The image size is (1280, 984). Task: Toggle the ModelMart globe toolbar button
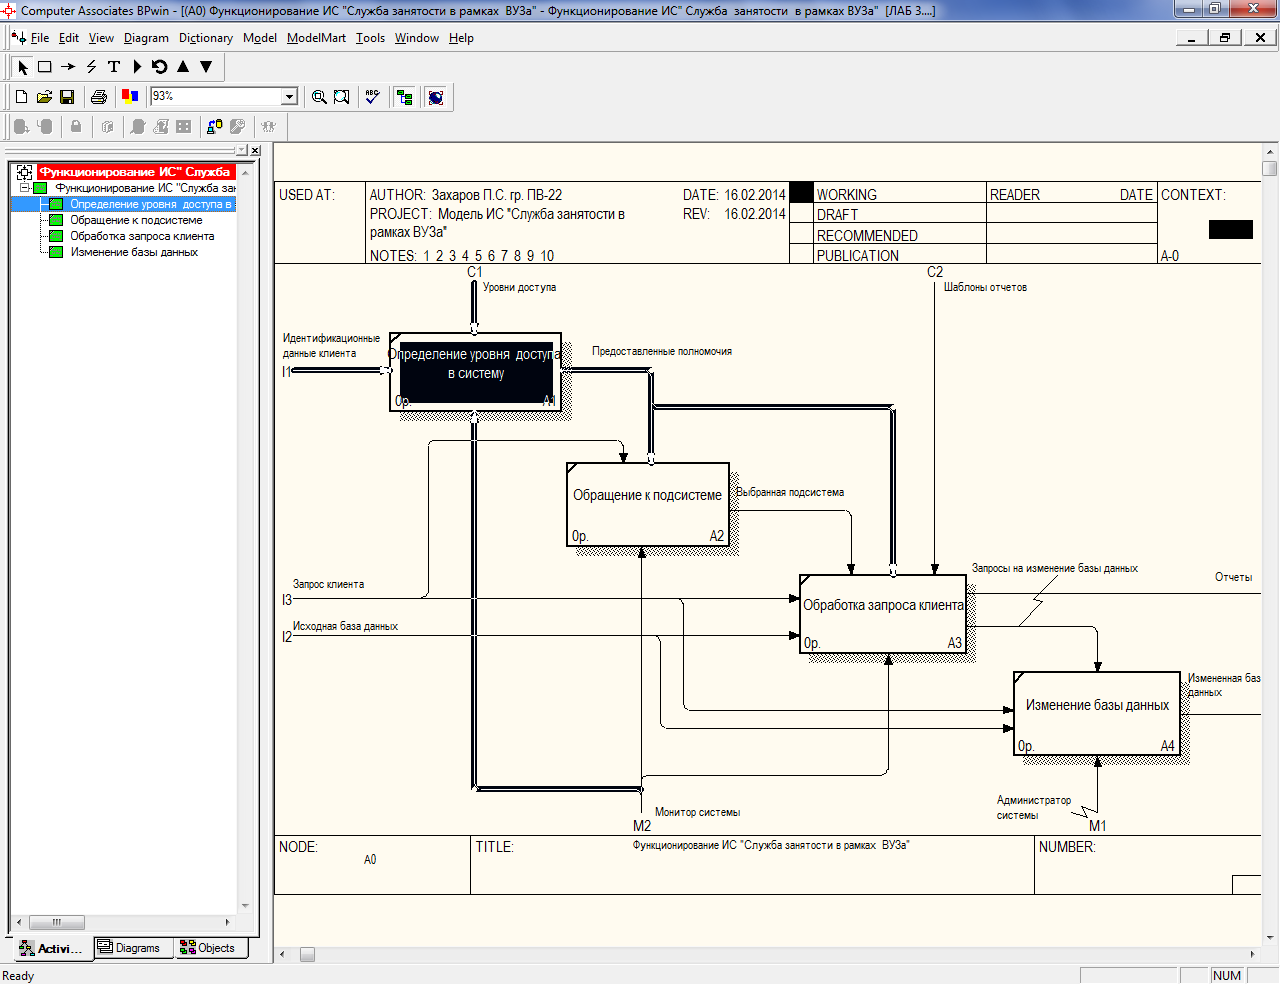(435, 97)
